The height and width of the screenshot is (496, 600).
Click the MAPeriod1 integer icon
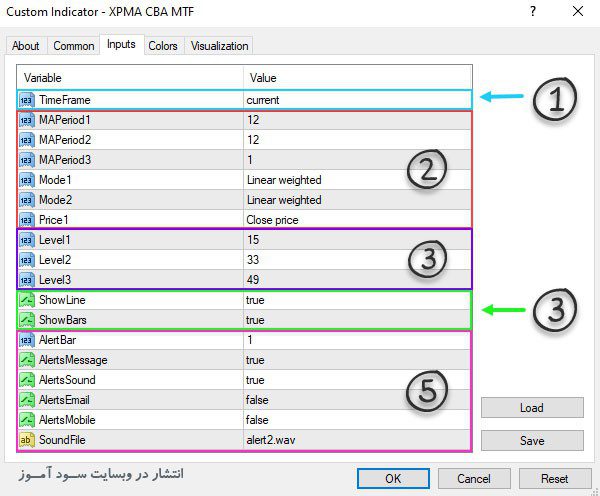click(x=26, y=120)
